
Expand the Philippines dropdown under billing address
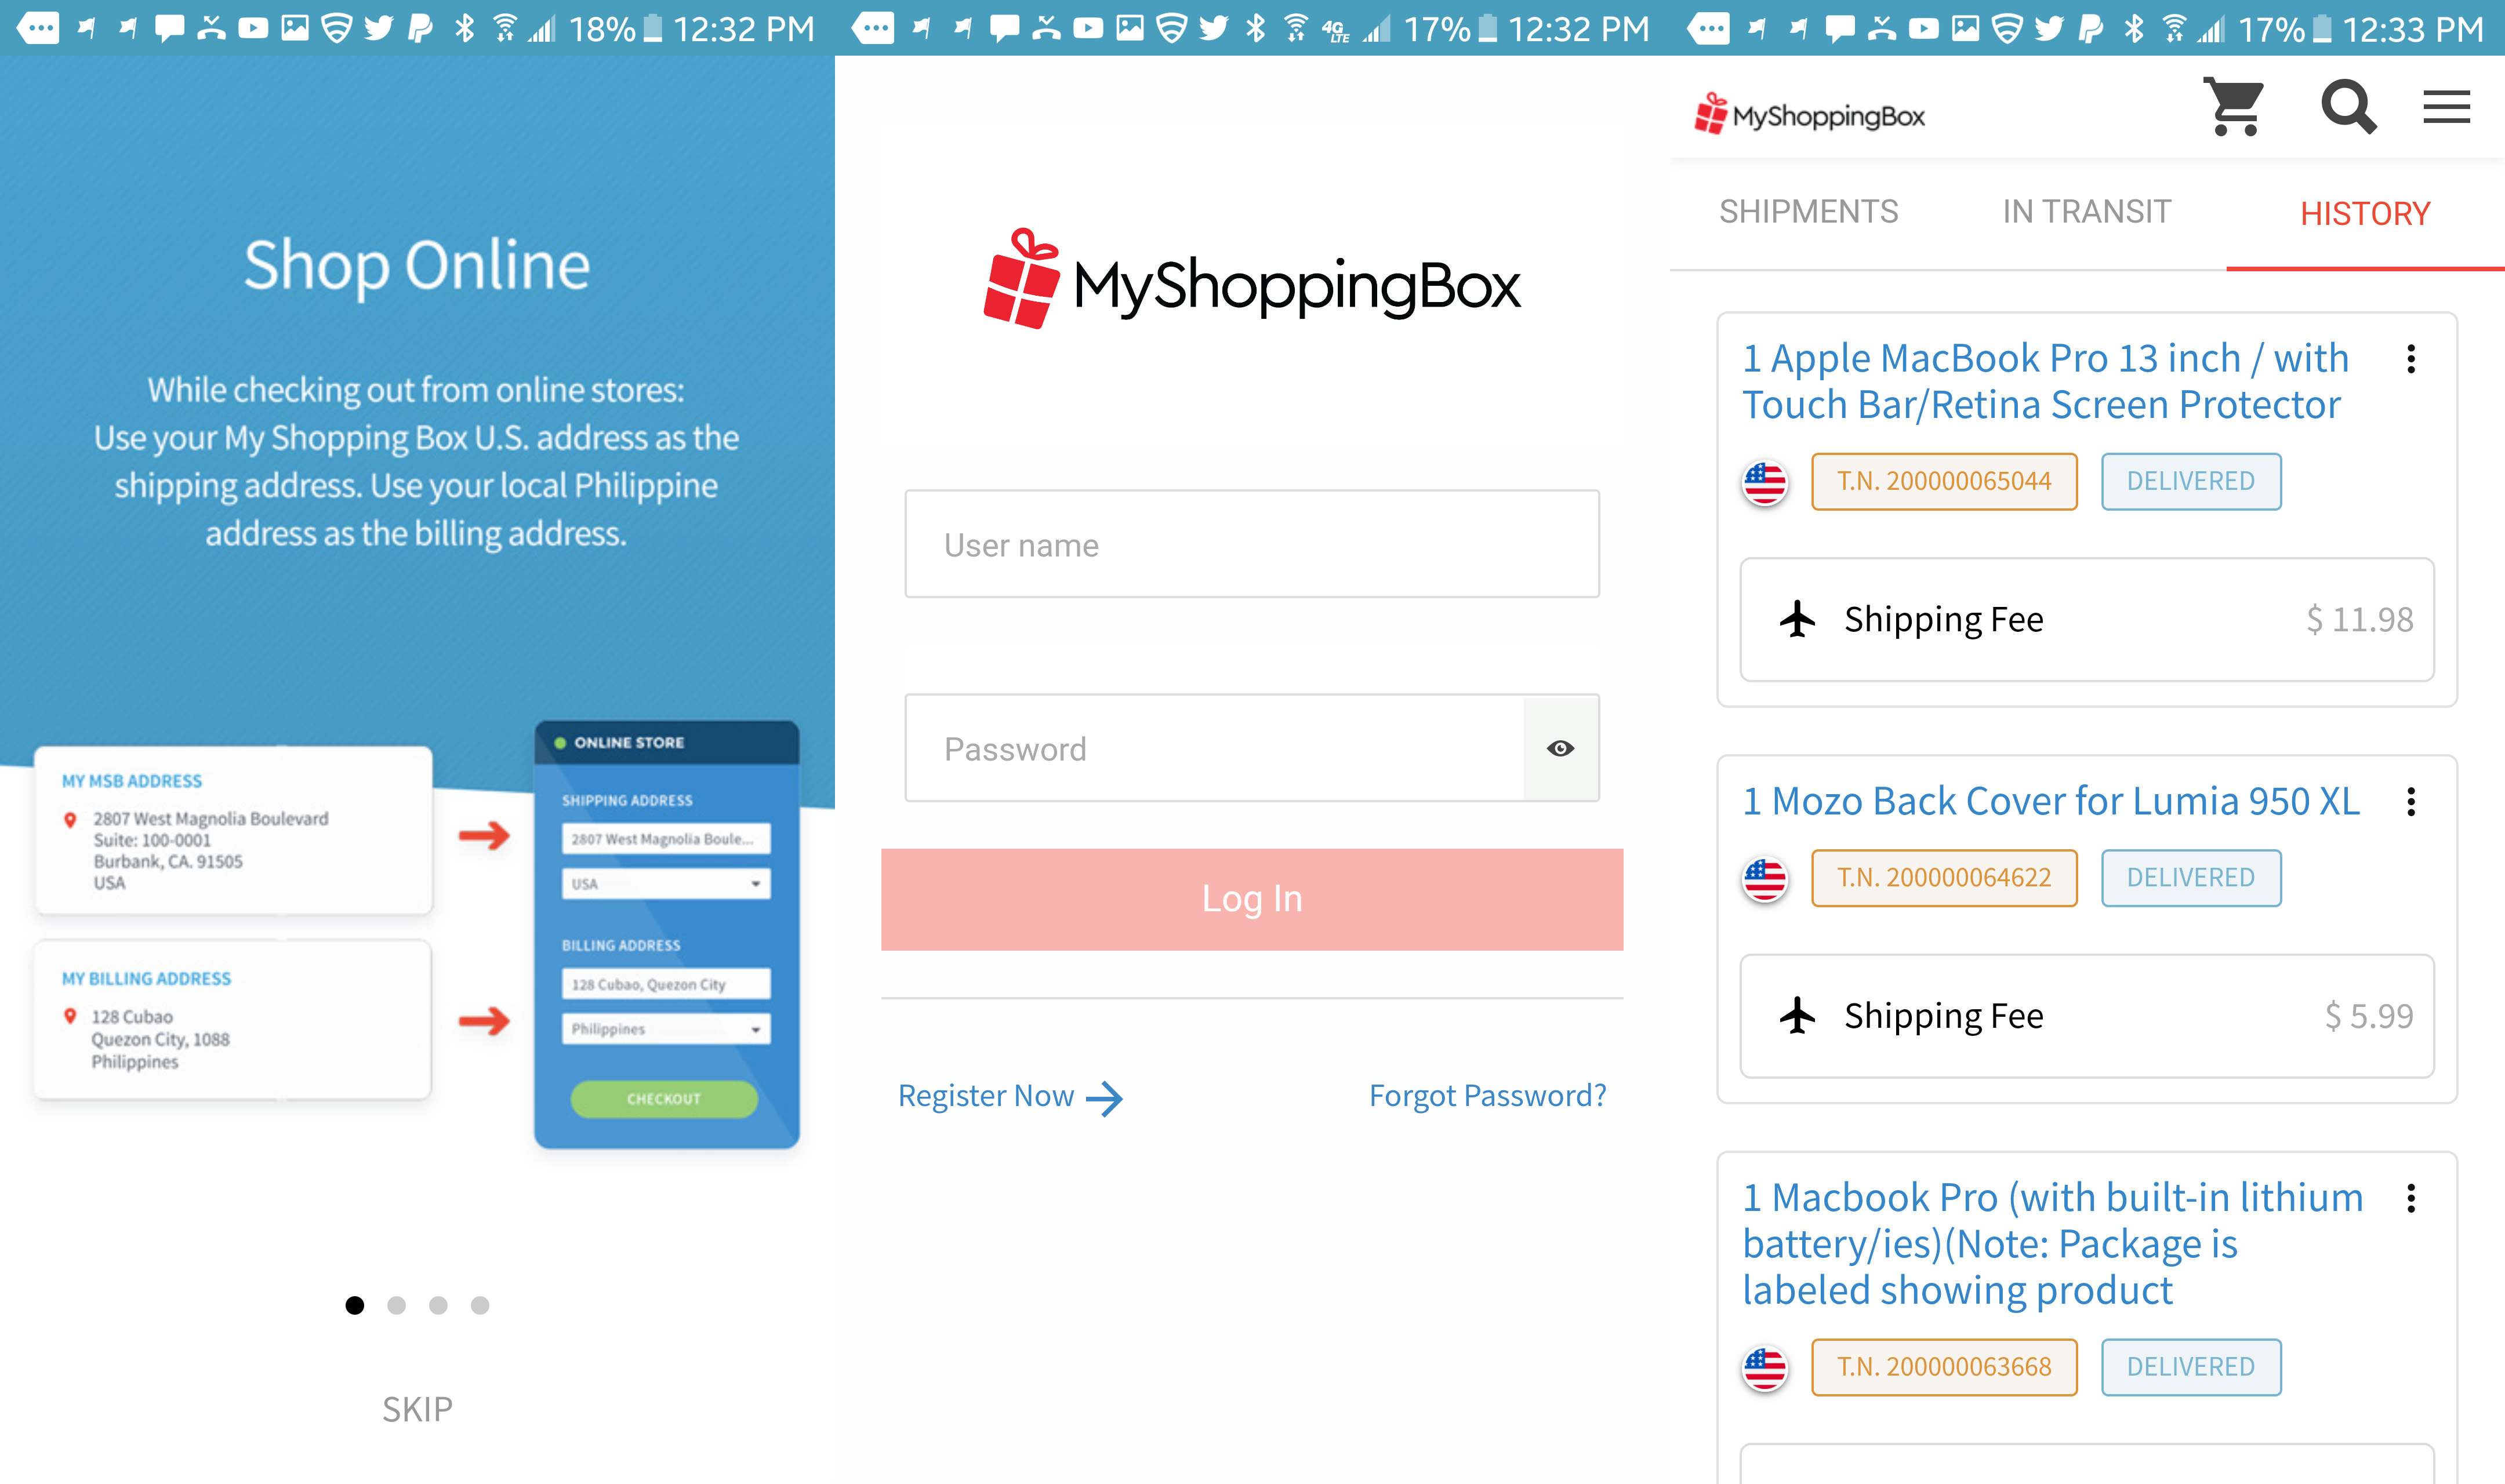click(666, 1029)
